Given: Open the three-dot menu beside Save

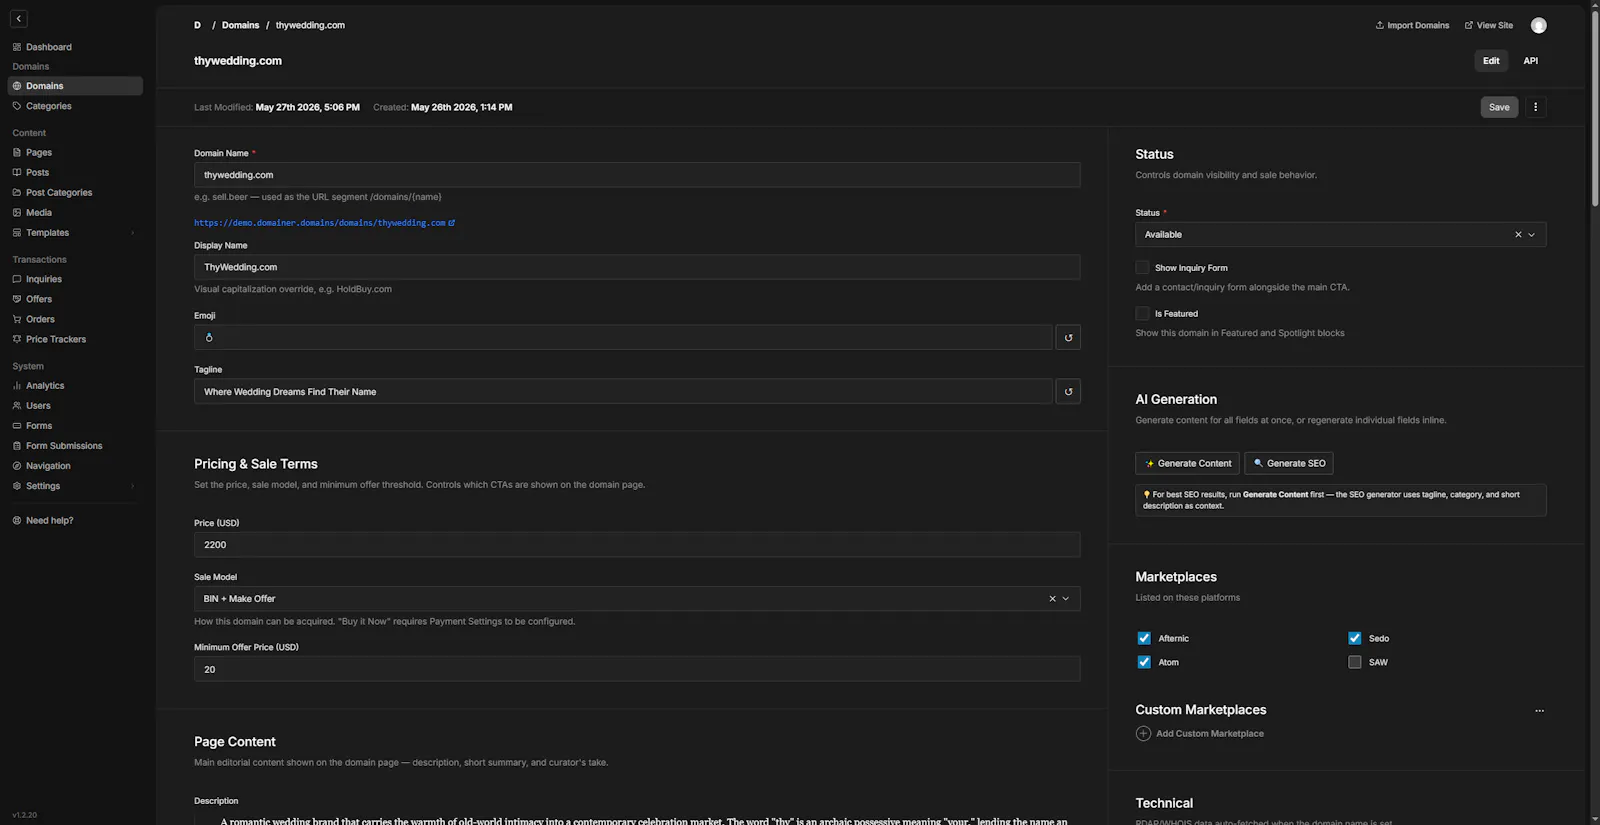Looking at the screenshot, I should click(1536, 107).
